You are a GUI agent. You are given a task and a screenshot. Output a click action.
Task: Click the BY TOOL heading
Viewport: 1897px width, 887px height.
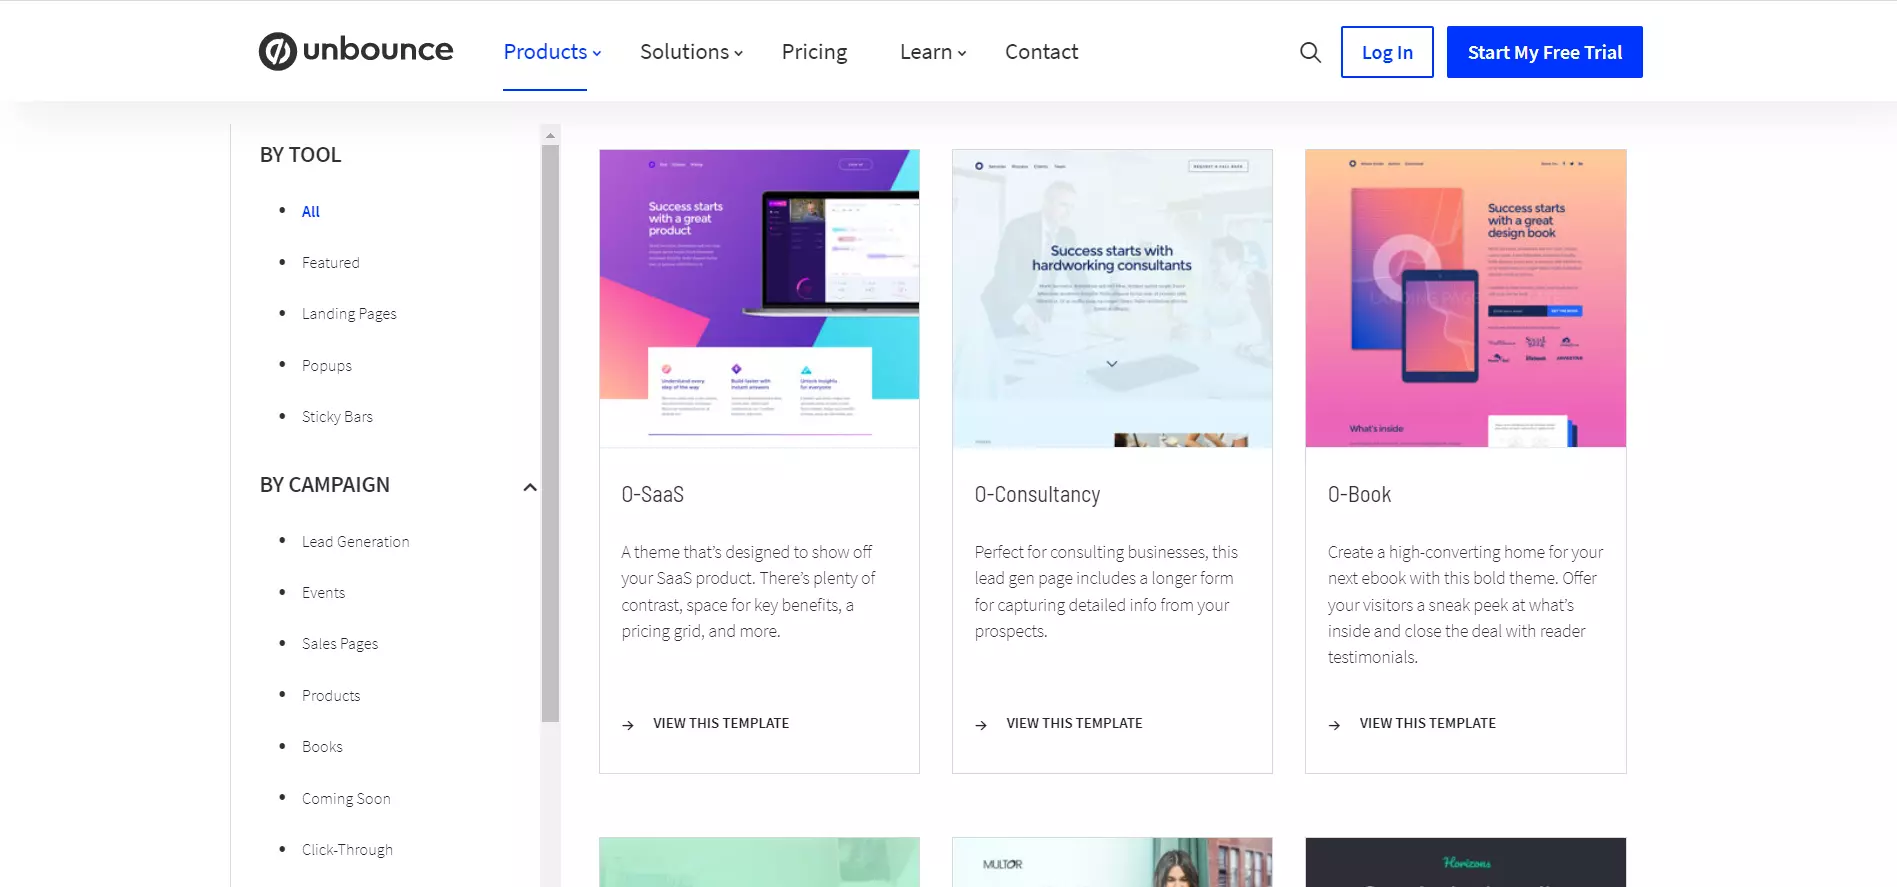tap(300, 155)
